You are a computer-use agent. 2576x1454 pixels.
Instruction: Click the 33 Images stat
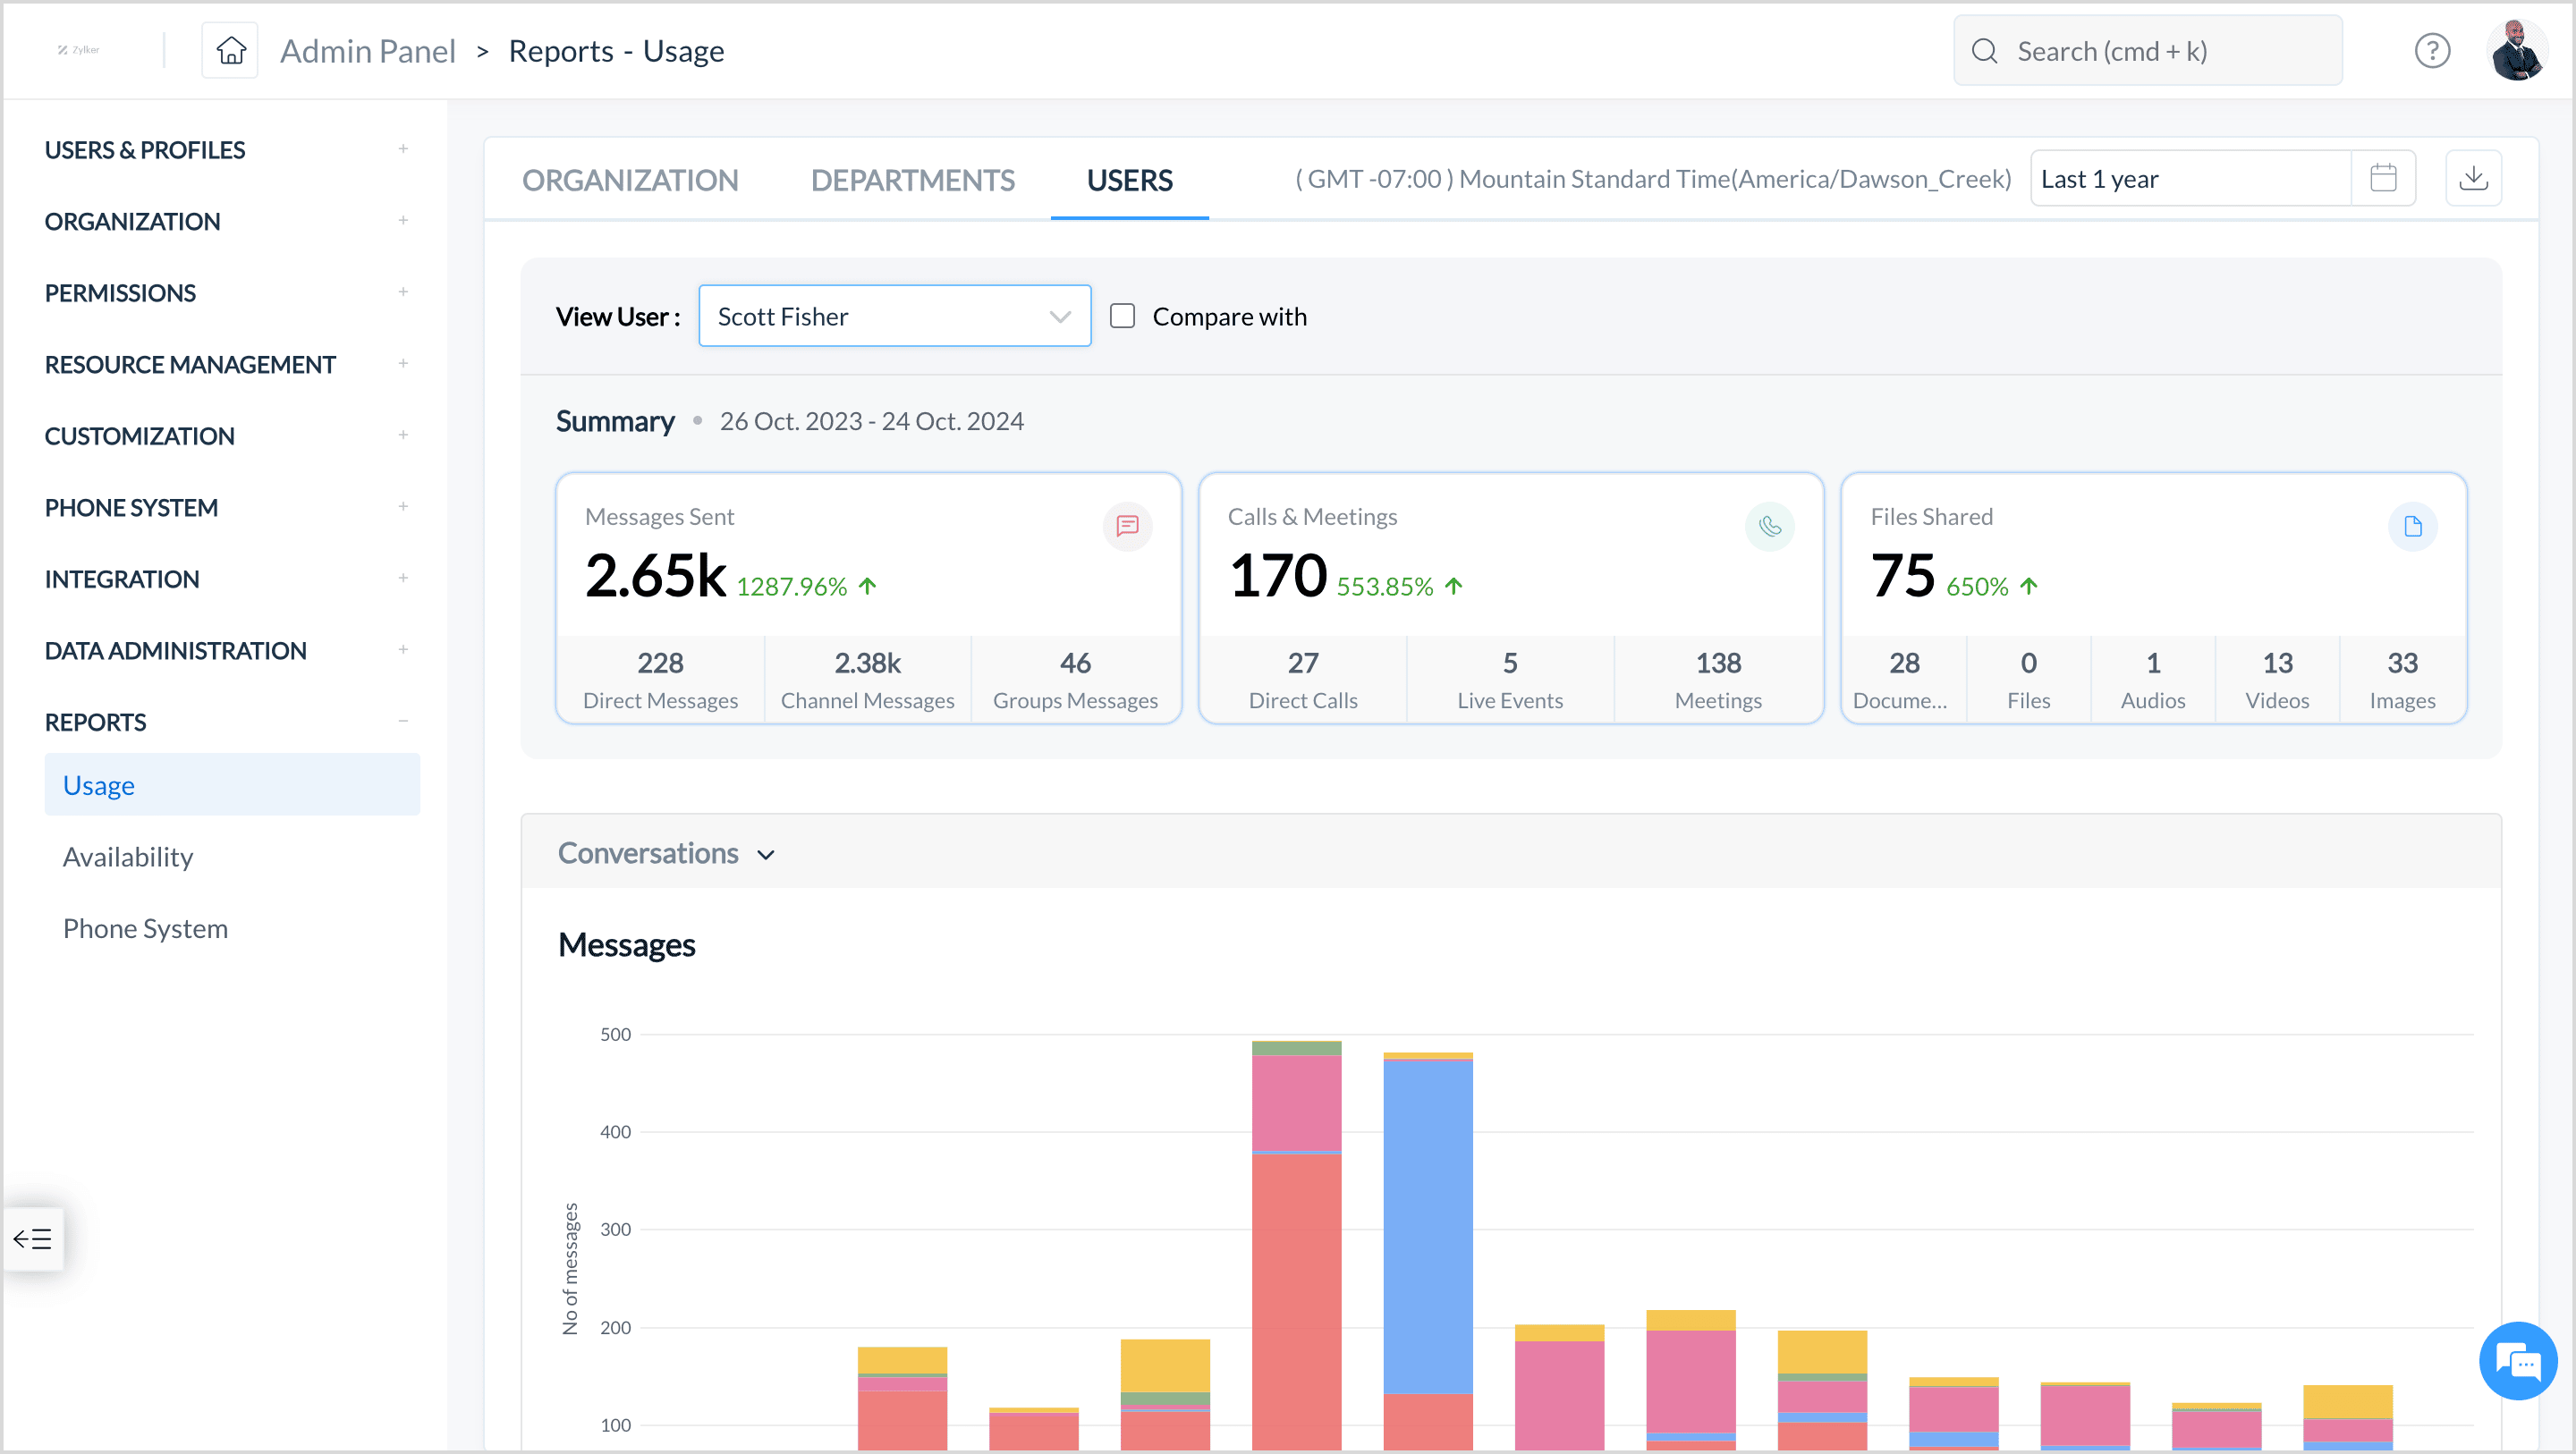click(2402, 679)
